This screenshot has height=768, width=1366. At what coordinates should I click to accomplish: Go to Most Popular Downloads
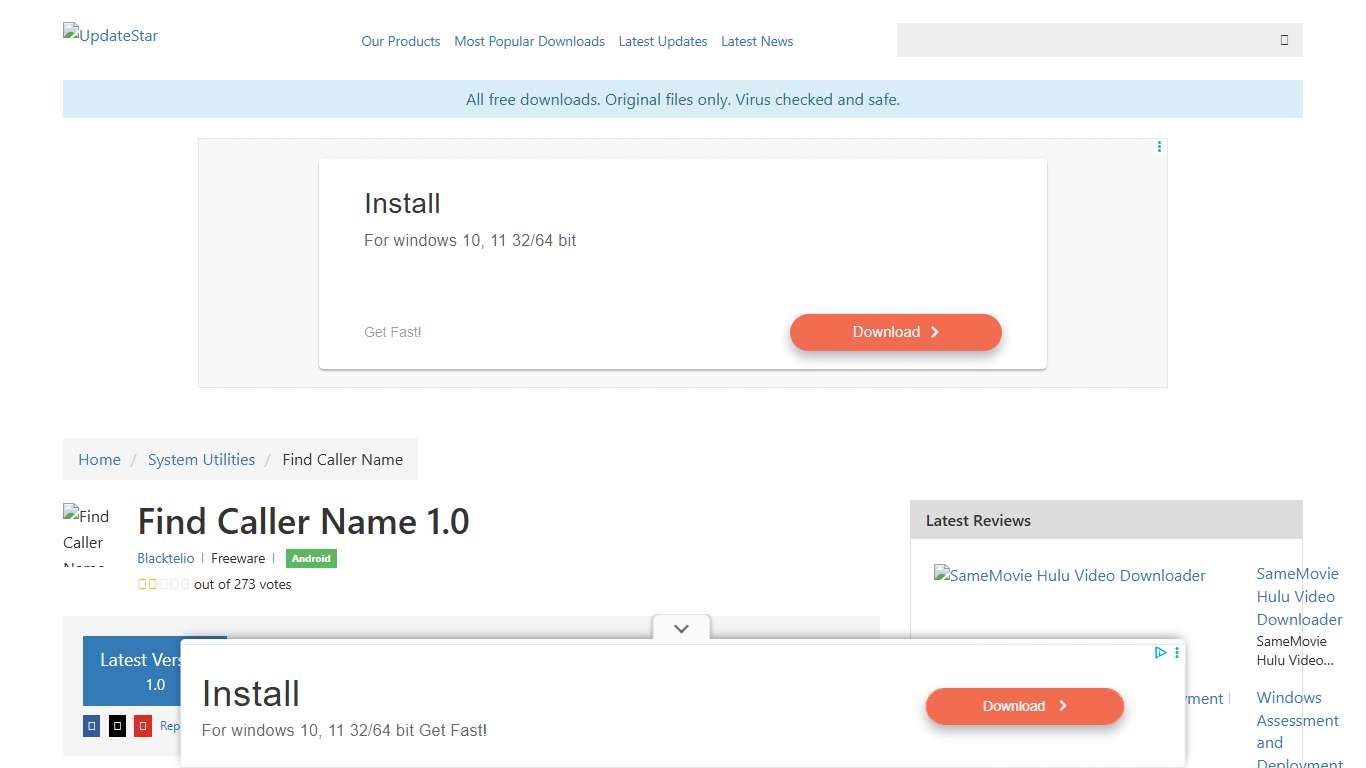coord(529,42)
